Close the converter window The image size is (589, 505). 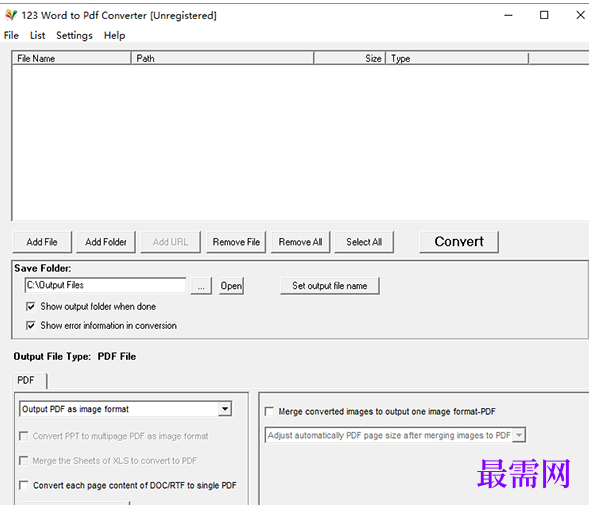pos(580,15)
